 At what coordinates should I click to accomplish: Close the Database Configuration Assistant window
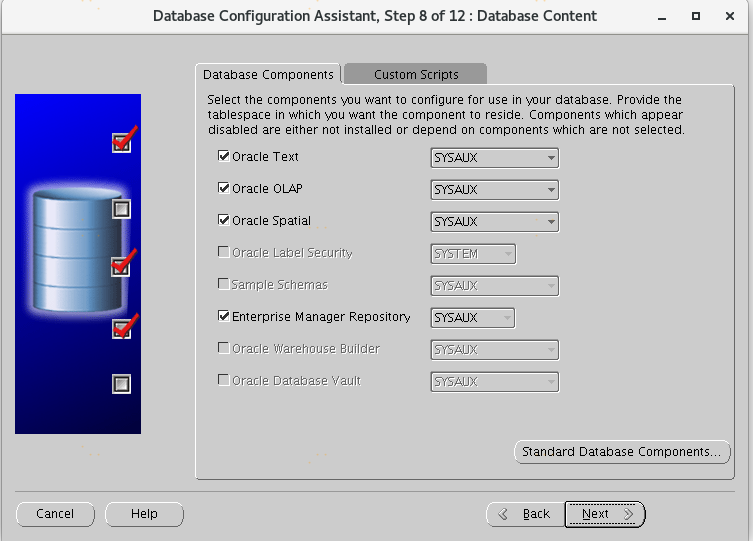726,16
